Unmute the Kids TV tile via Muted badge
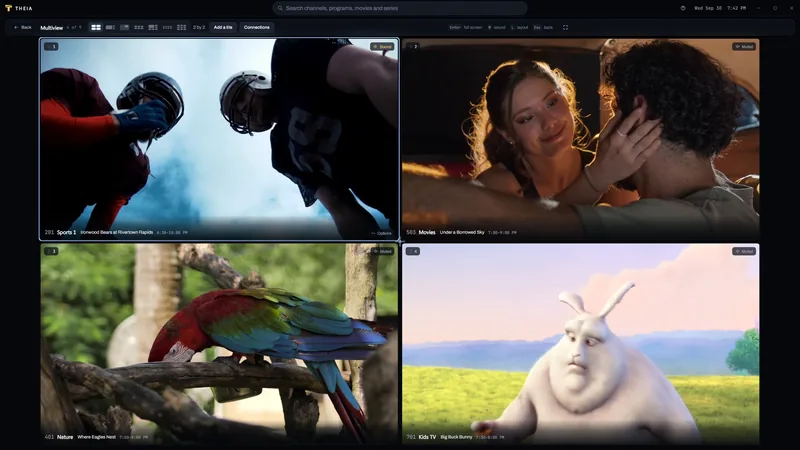 tap(744, 251)
